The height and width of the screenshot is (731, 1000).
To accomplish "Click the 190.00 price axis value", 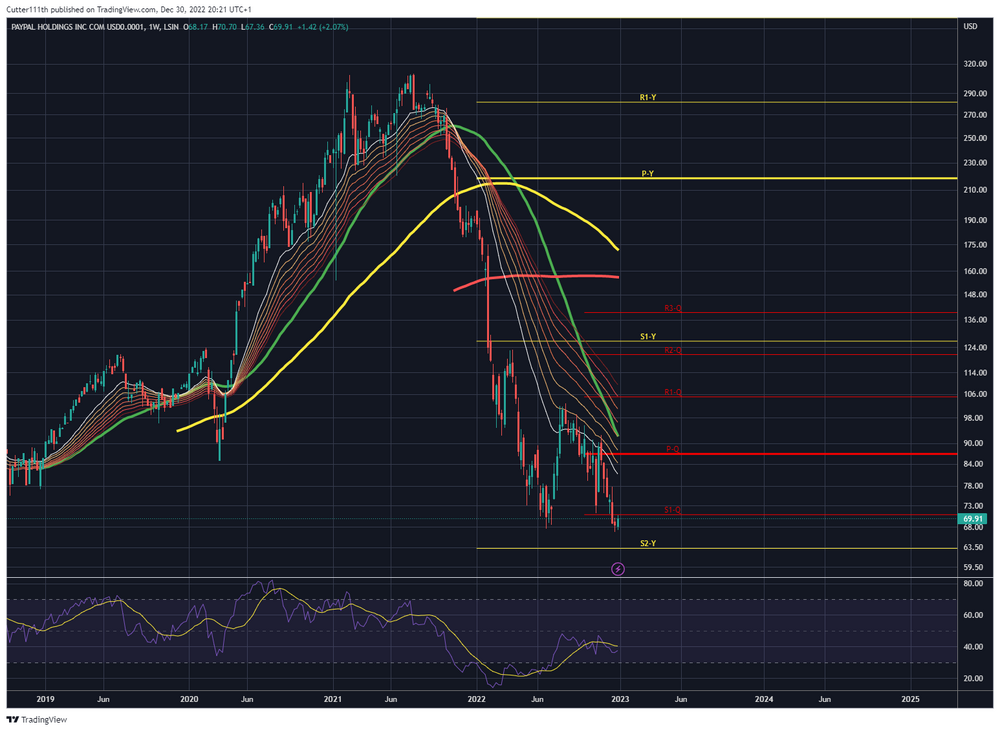I will [975, 219].
